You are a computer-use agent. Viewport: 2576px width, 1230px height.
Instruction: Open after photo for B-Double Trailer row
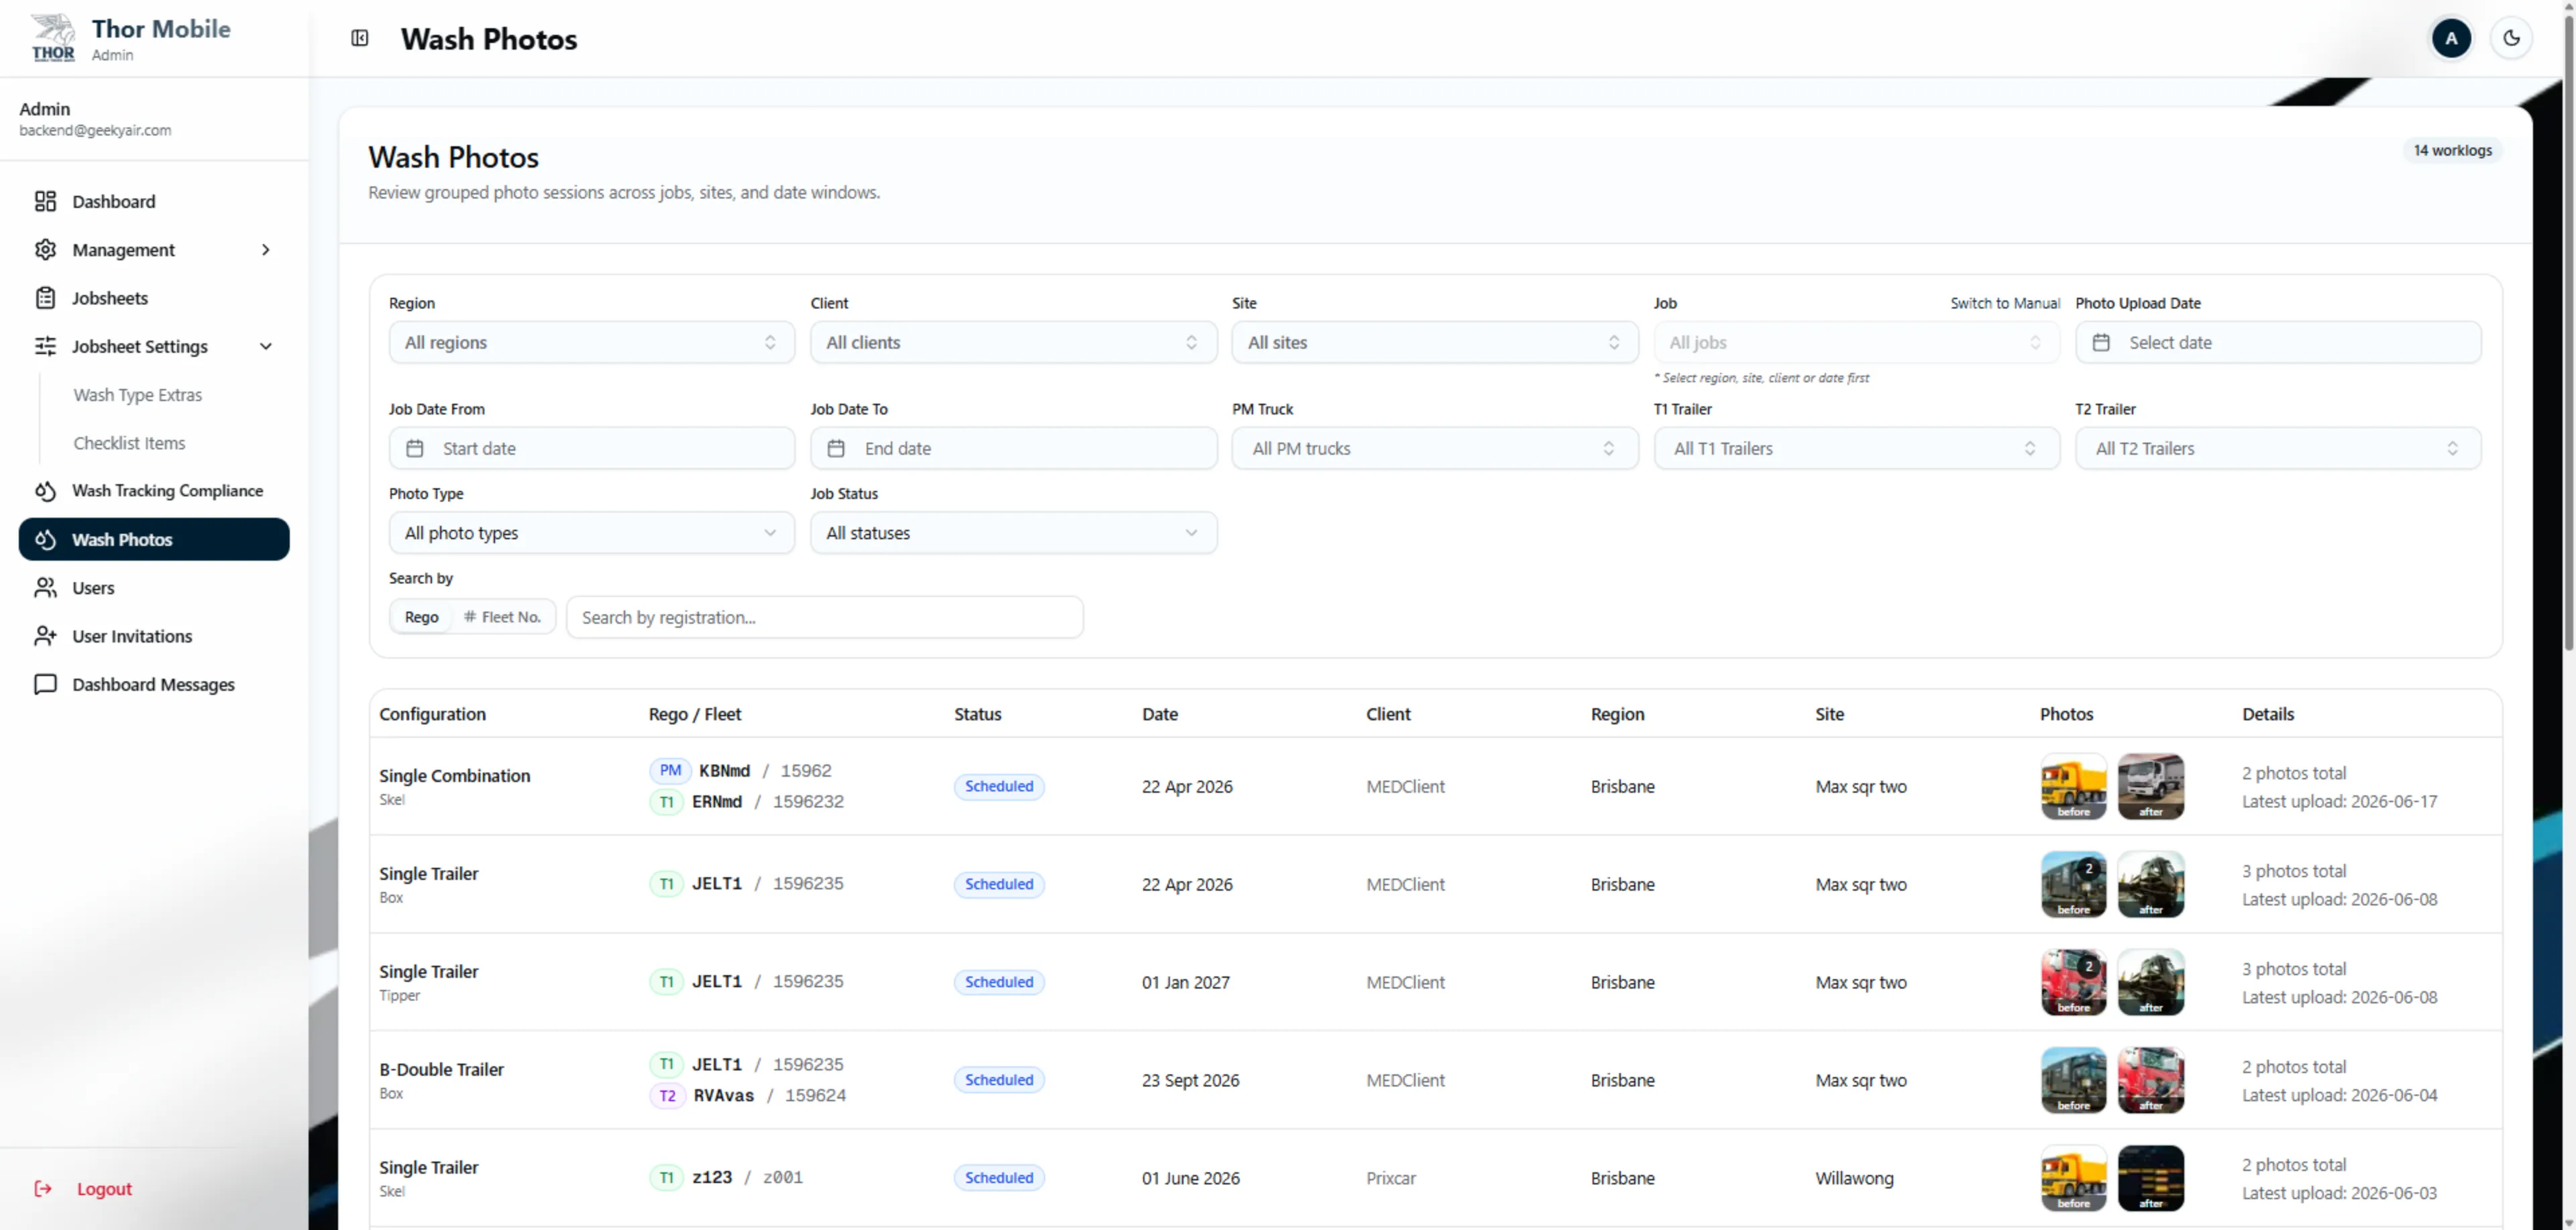[x=2150, y=1080]
